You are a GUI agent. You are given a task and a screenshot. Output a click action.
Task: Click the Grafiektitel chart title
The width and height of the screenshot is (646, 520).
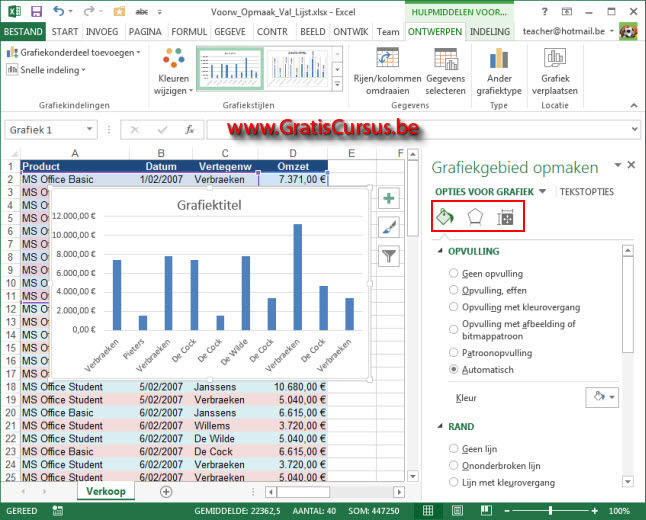tap(209, 205)
